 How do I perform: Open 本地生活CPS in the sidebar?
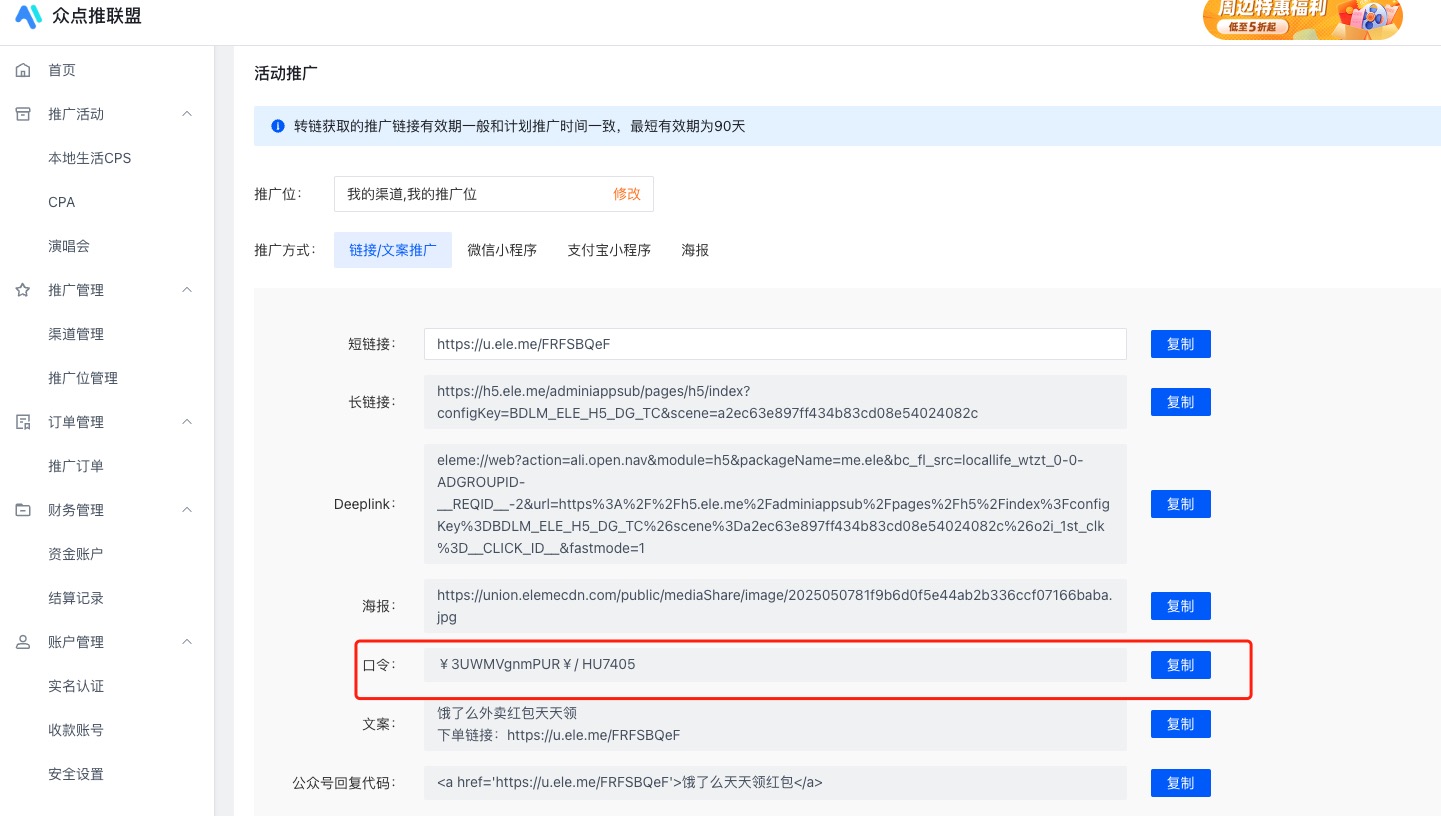point(90,158)
